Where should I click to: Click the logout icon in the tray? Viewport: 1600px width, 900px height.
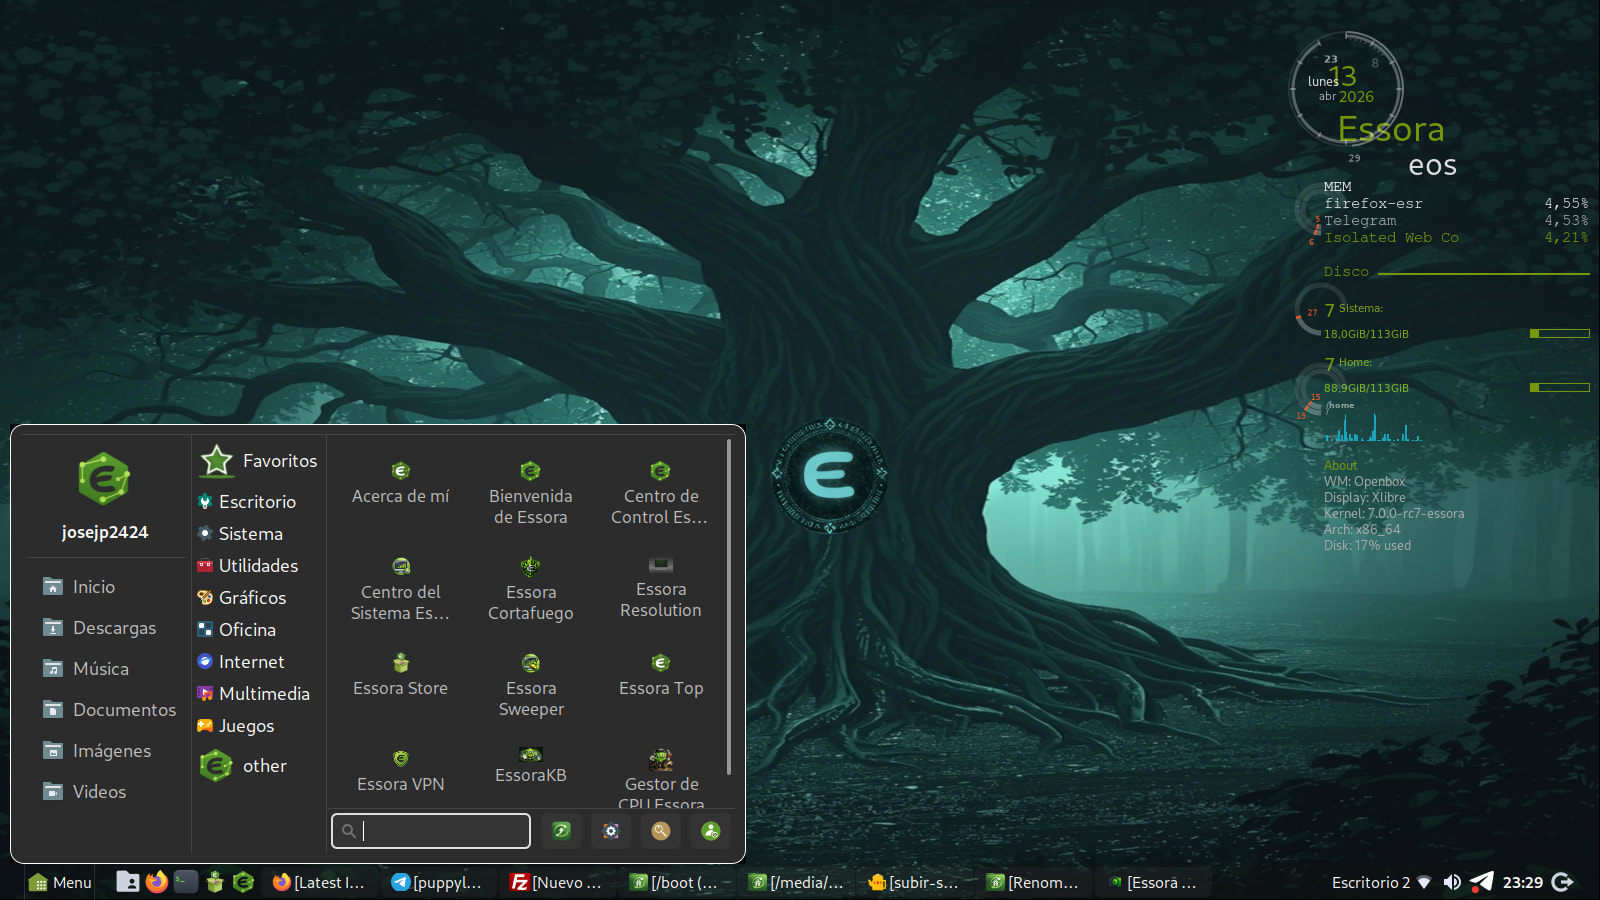1563,882
